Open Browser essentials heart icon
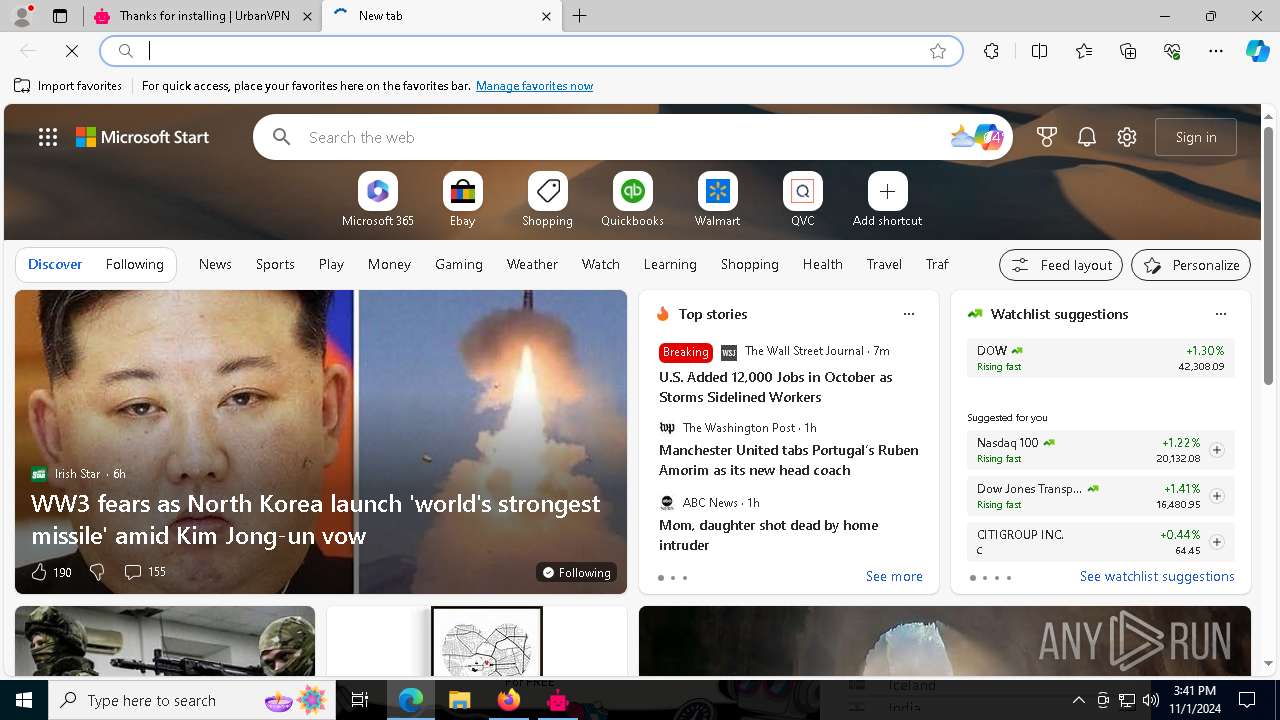1280x720 pixels. (x=1172, y=51)
